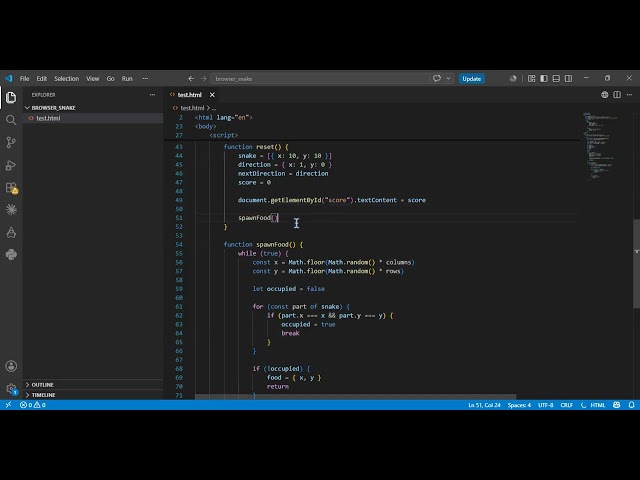Viewport: 640px width, 480px height.
Task: Click the globe preview icon in editor toolbar
Action: [604, 95]
